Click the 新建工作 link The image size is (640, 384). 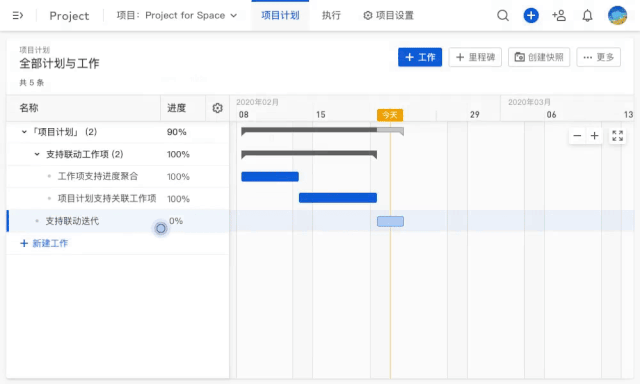click(44, 243)
